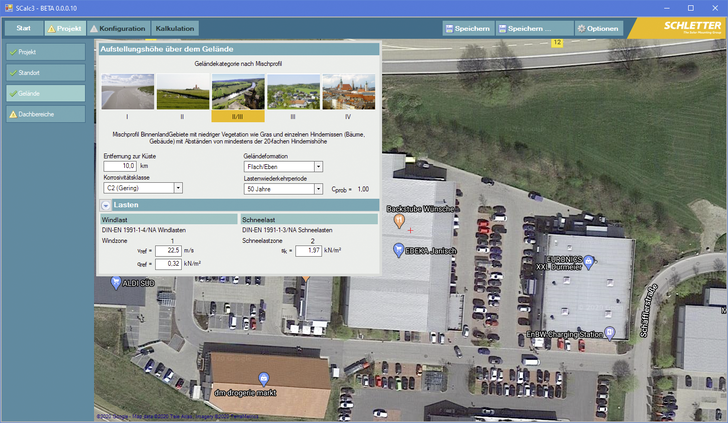Click the Backstube Wünsche restaurant map pin
728x423 pixels.
(x=397, y=220)
